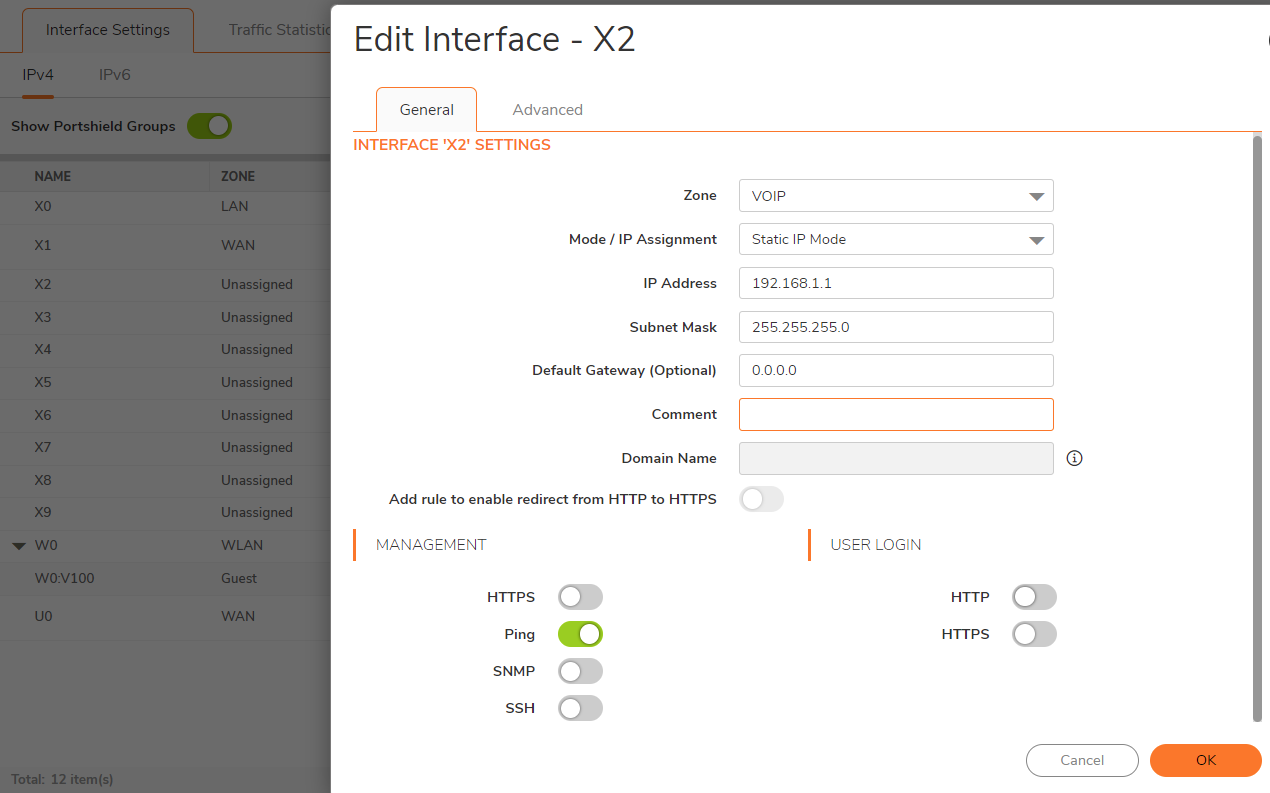Select the X3 interface row
The image size is (1270, 793).
pos(165,318)
